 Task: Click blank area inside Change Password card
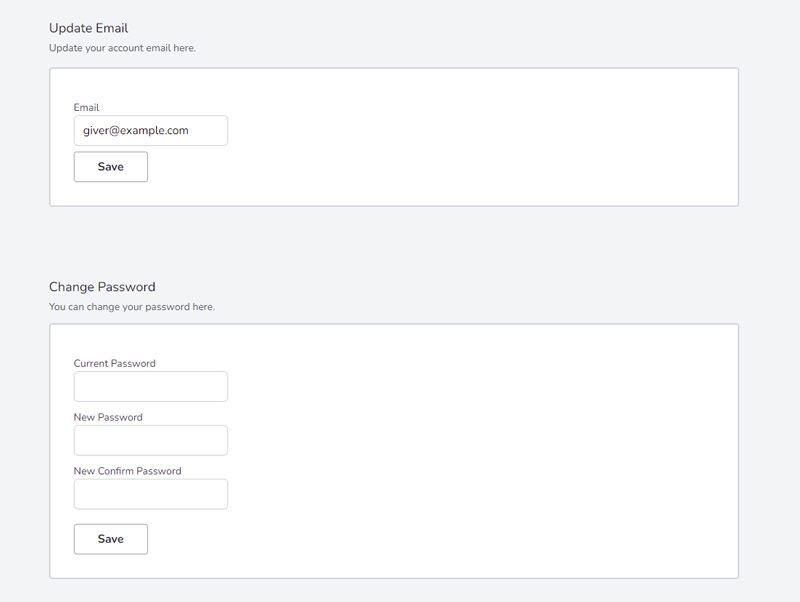(459, 449)
